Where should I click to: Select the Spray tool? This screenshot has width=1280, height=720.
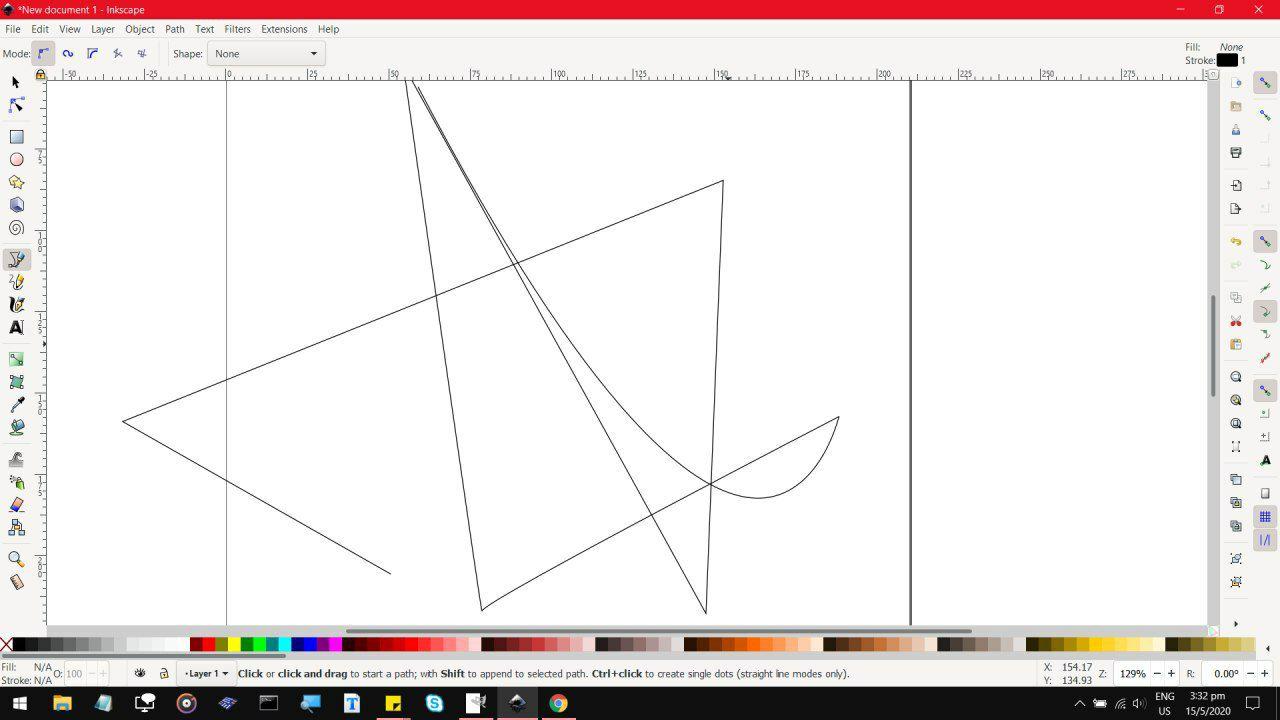(x=16, y=483)
